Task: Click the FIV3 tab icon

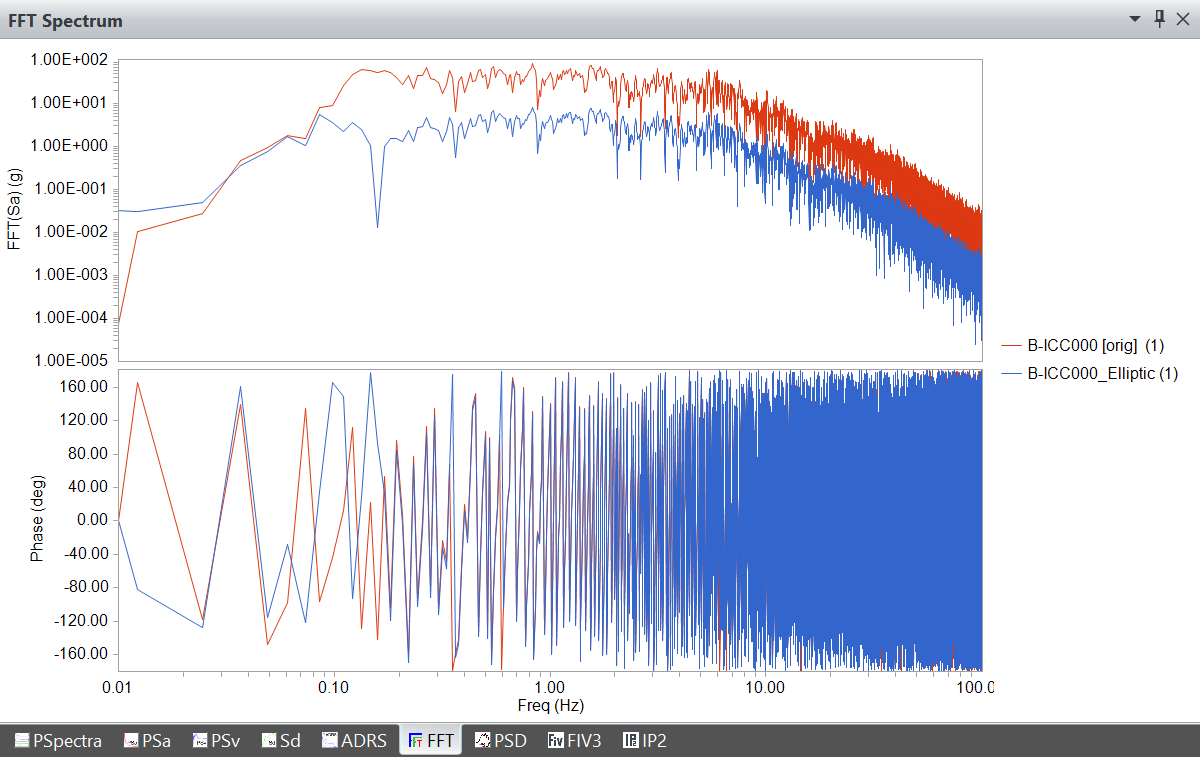Action: point(556,741)
